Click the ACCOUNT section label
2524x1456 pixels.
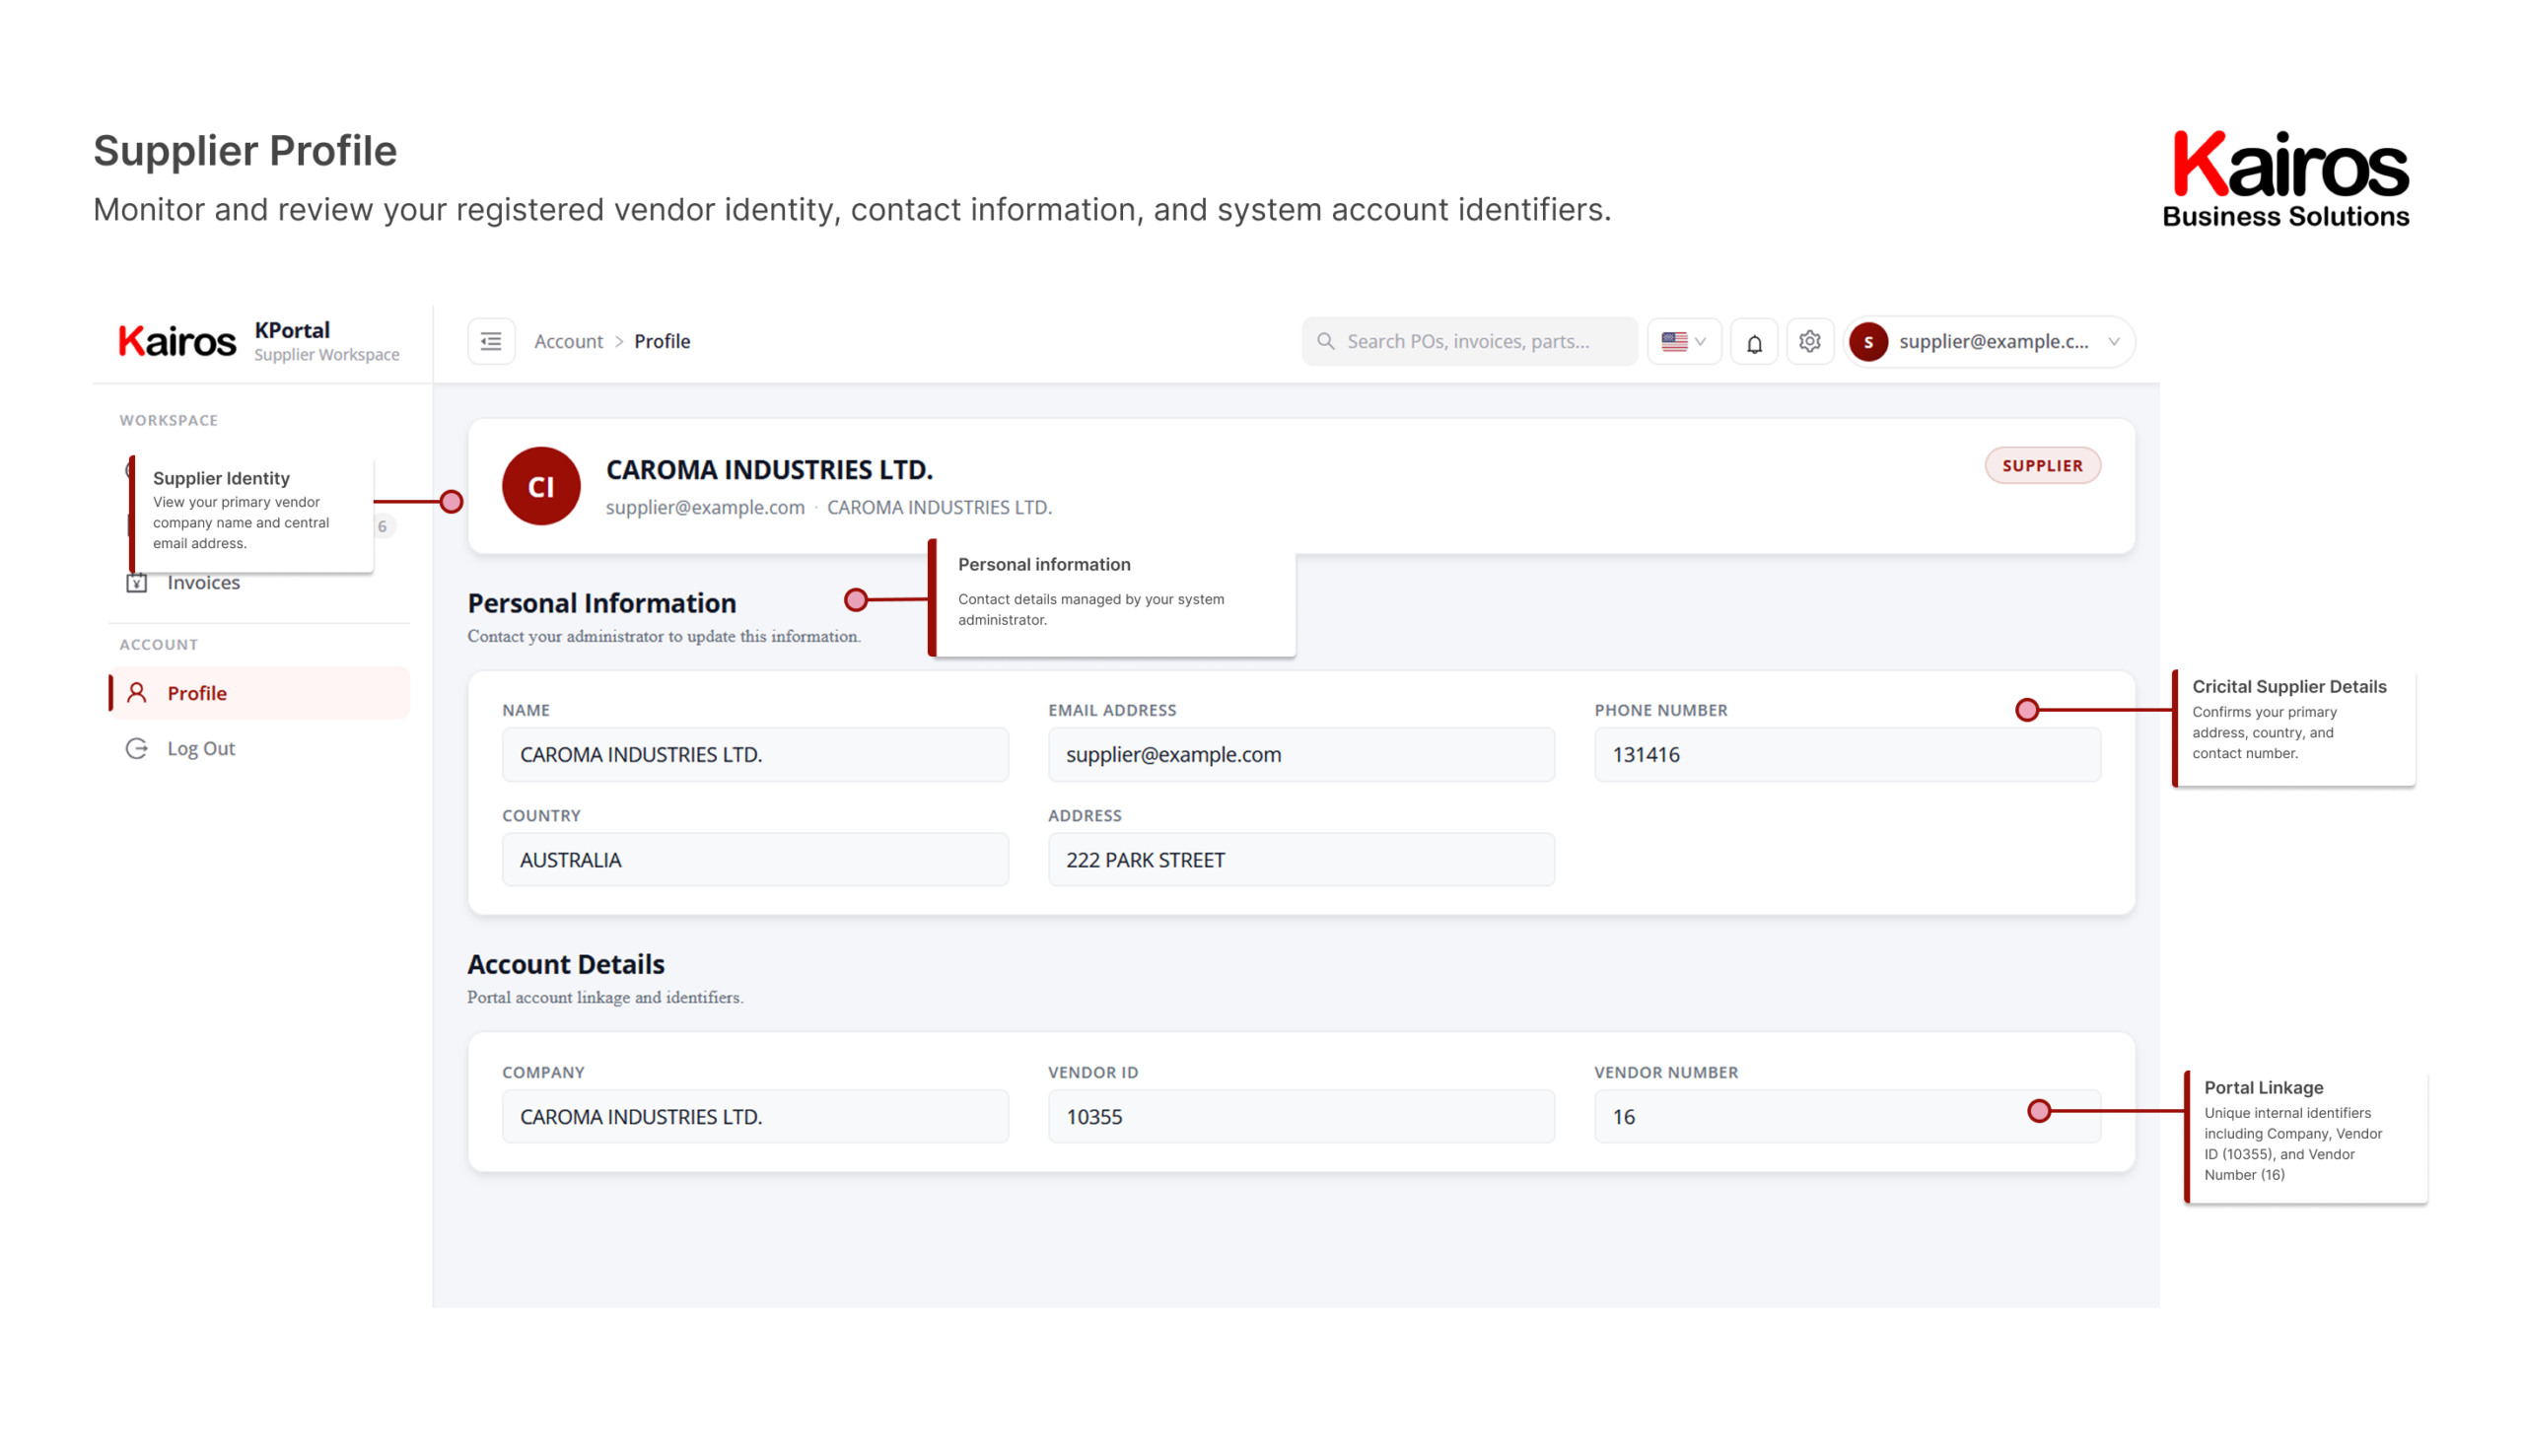158,644
